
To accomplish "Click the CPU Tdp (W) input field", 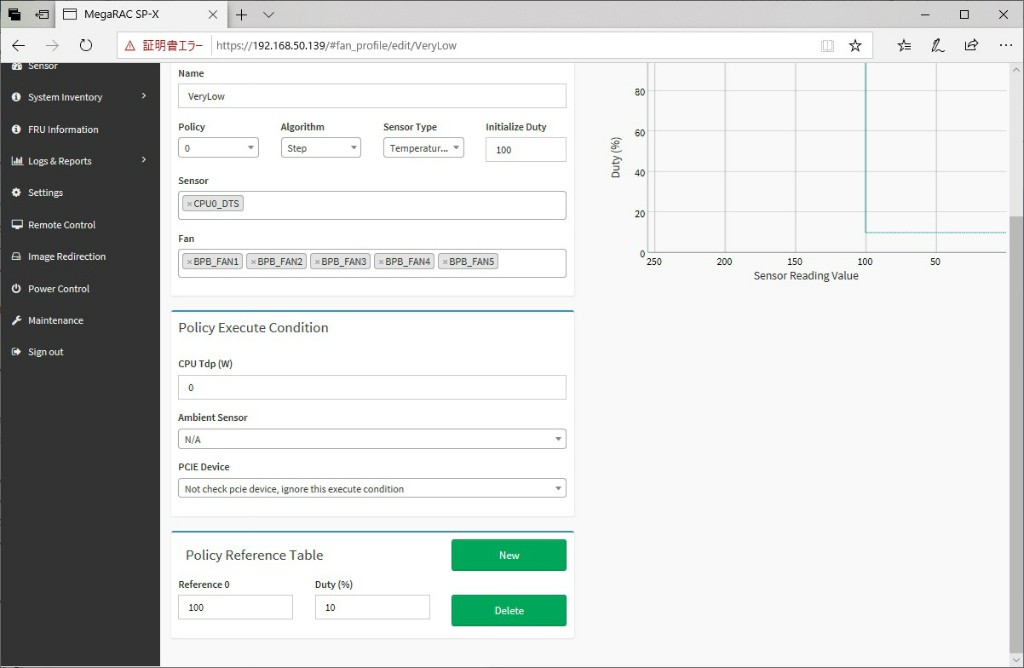I will [x=372, y=387].
